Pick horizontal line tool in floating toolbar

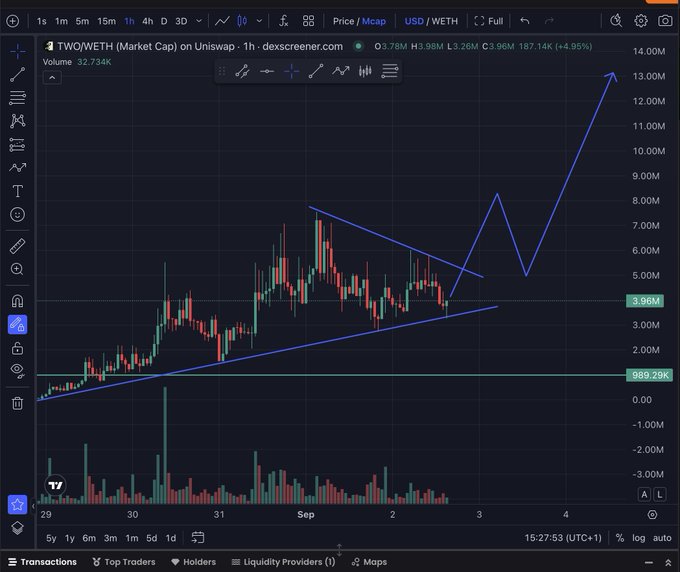pyautogui.click(x=267, y=71)
